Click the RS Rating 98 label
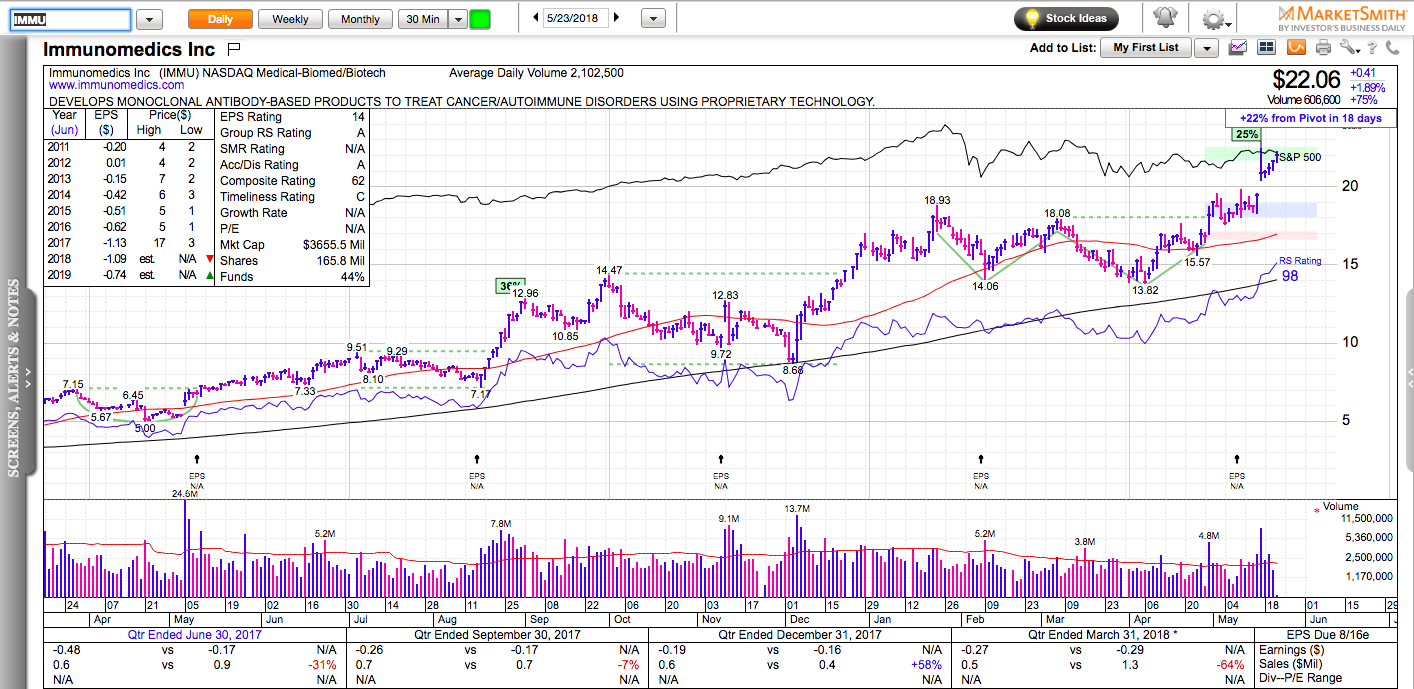Image resolution: width=1414 pixels, height=689 pixels. pos(1300,268)
